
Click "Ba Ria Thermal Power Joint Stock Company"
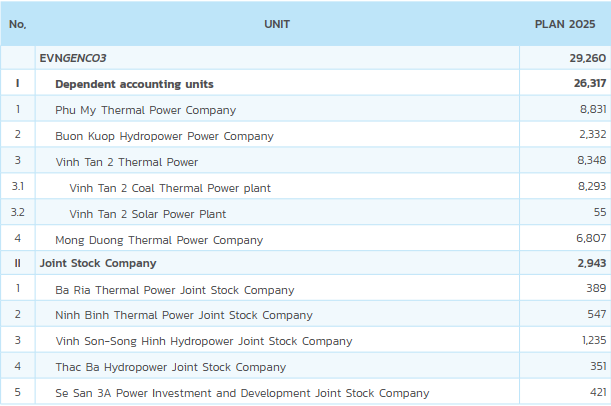(x=175, y=290)
